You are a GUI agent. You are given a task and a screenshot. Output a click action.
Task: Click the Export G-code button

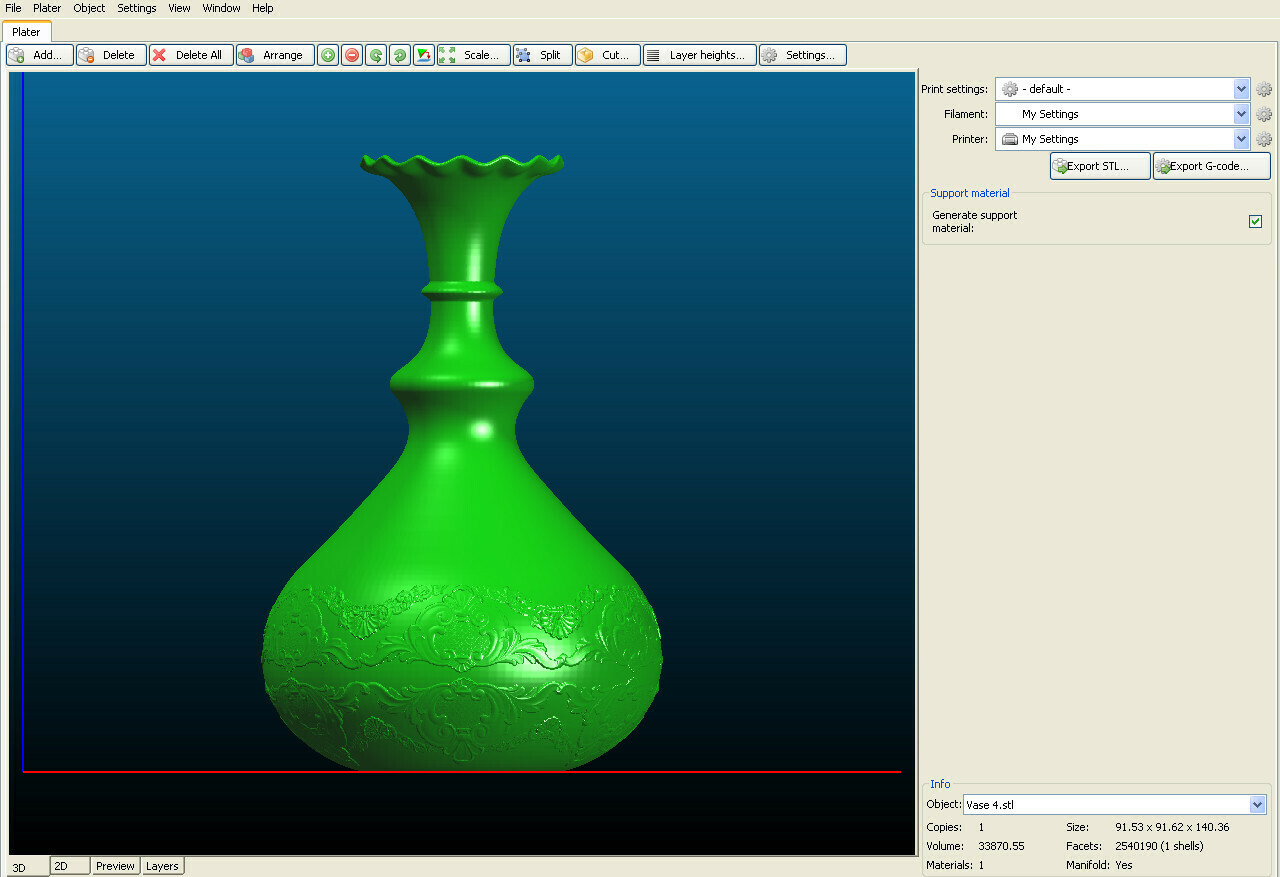[x=1211, y=166]
